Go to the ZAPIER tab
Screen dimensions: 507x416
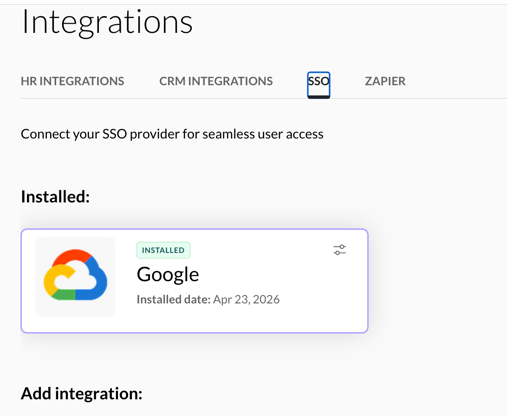(x=385, y=81)
